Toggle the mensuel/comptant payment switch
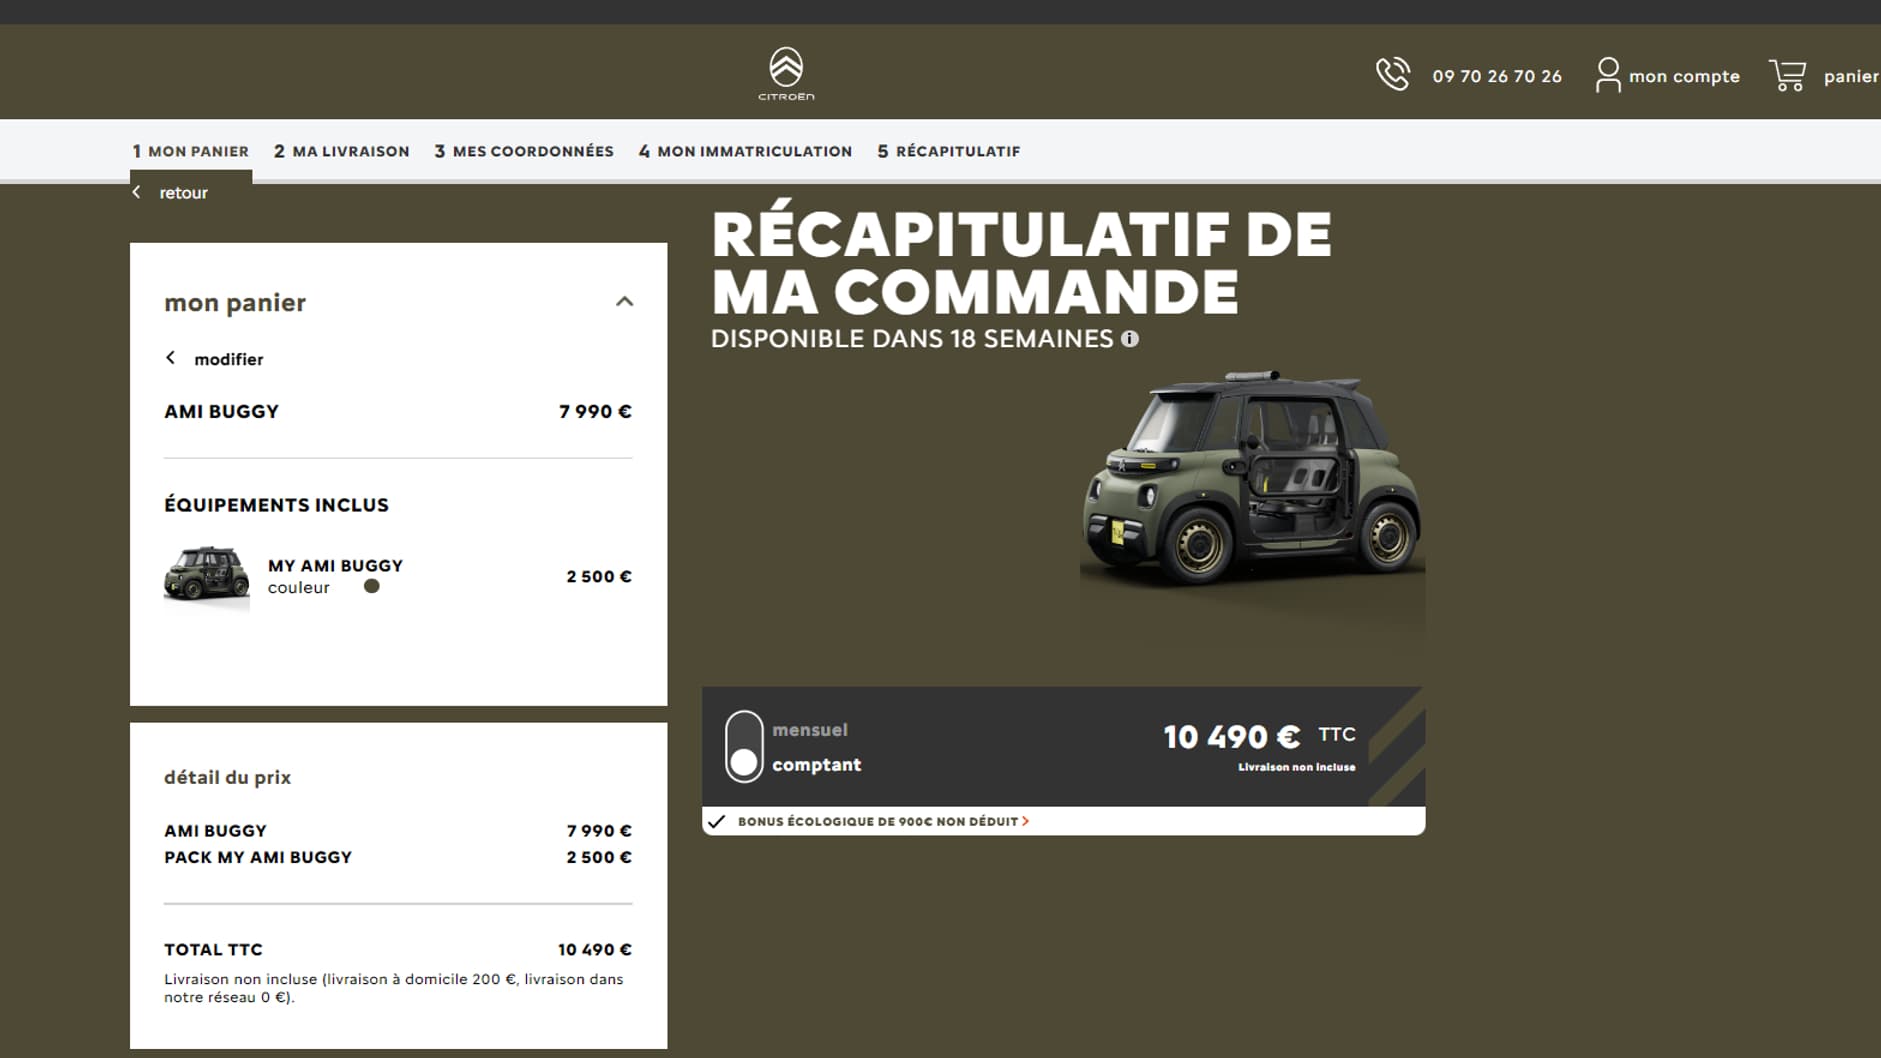 (744, 746)
